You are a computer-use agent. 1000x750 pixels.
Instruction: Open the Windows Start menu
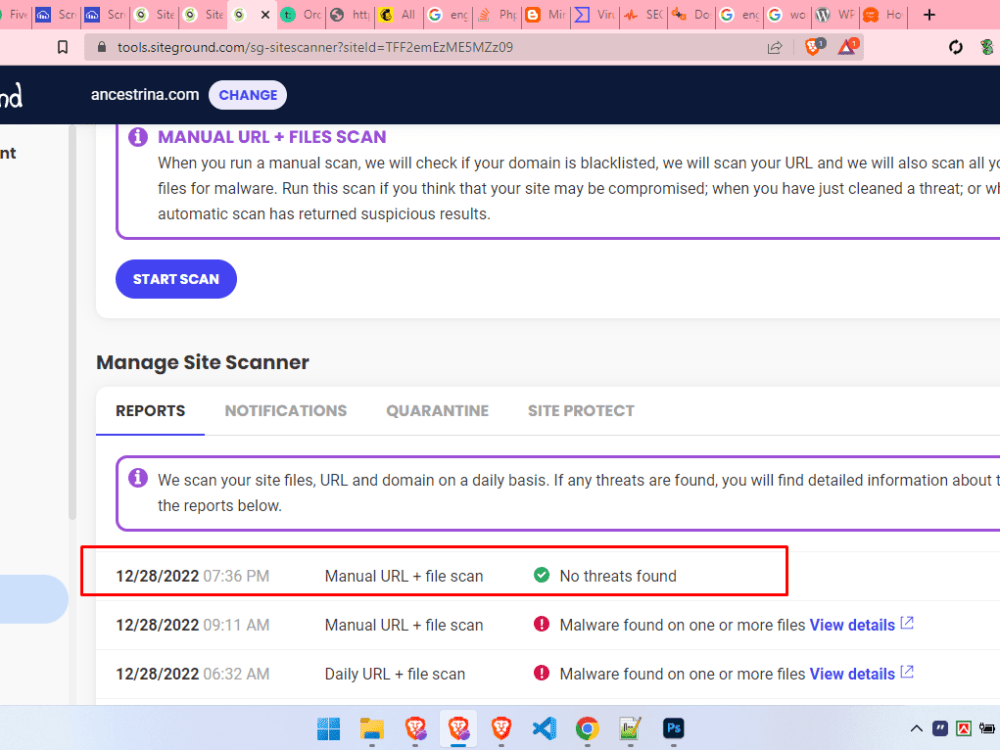pyautogui.click(x=329, y=728)
